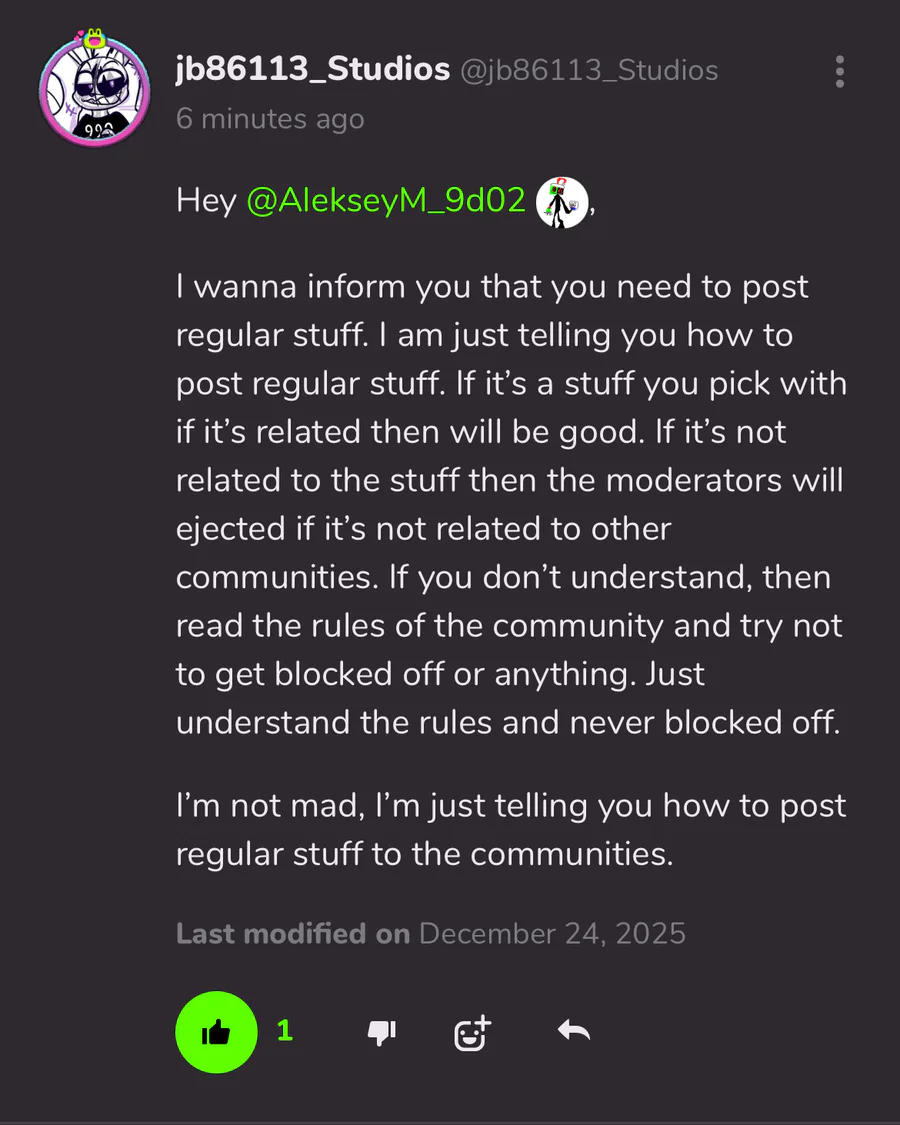Viewport: 900px width, 1125px height.
Task: Open the @AlekseyM_9d02 mention link
Action: coord(386,201)
